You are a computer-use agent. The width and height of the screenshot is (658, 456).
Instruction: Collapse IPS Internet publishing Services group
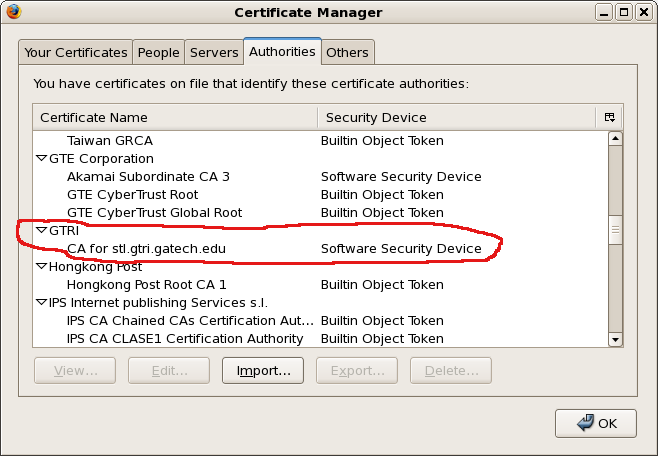point(41,303)
